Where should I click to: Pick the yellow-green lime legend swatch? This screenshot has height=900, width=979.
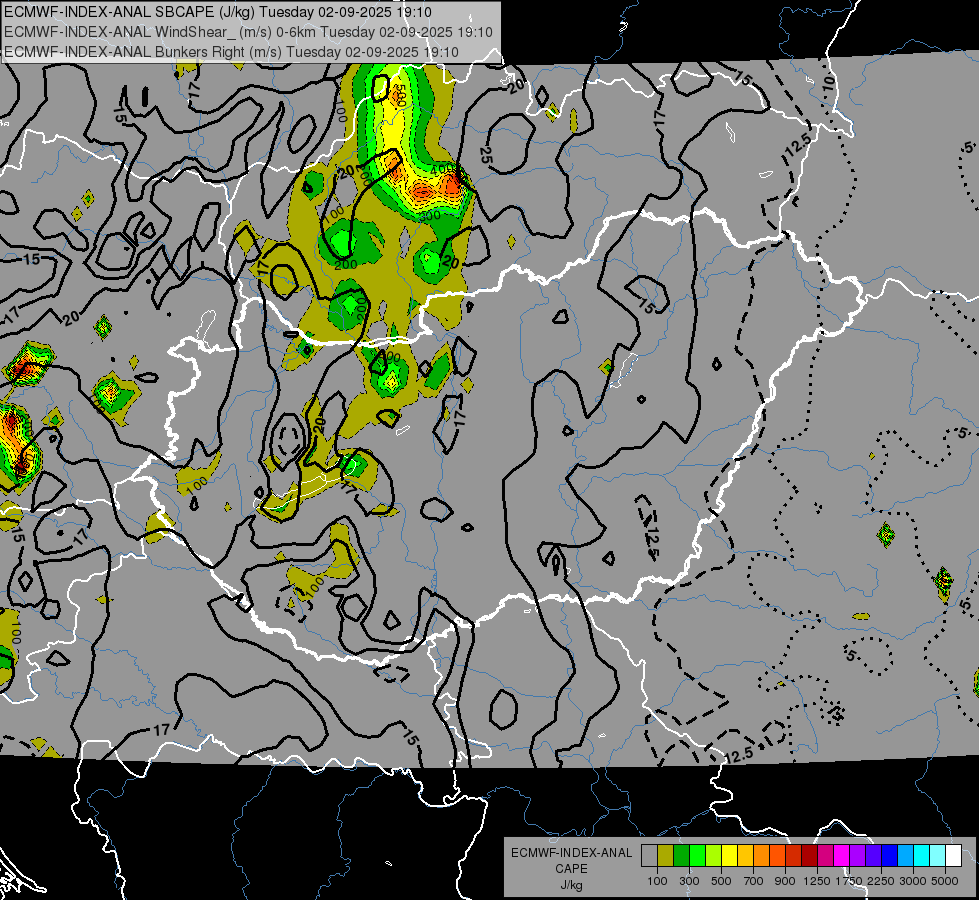713,855
